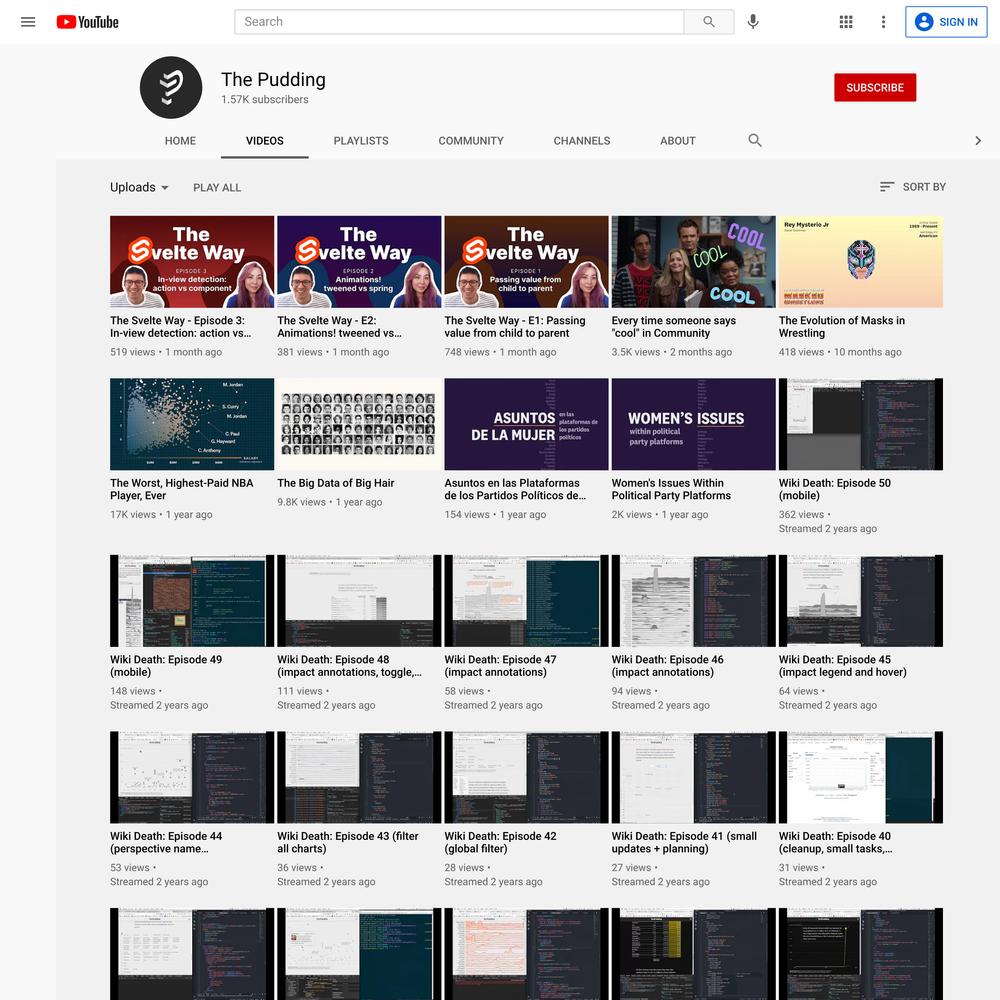Open the Wiki Death Episode 50 thumbnail
1000x1000 pixels.
(x=860, y=424)
